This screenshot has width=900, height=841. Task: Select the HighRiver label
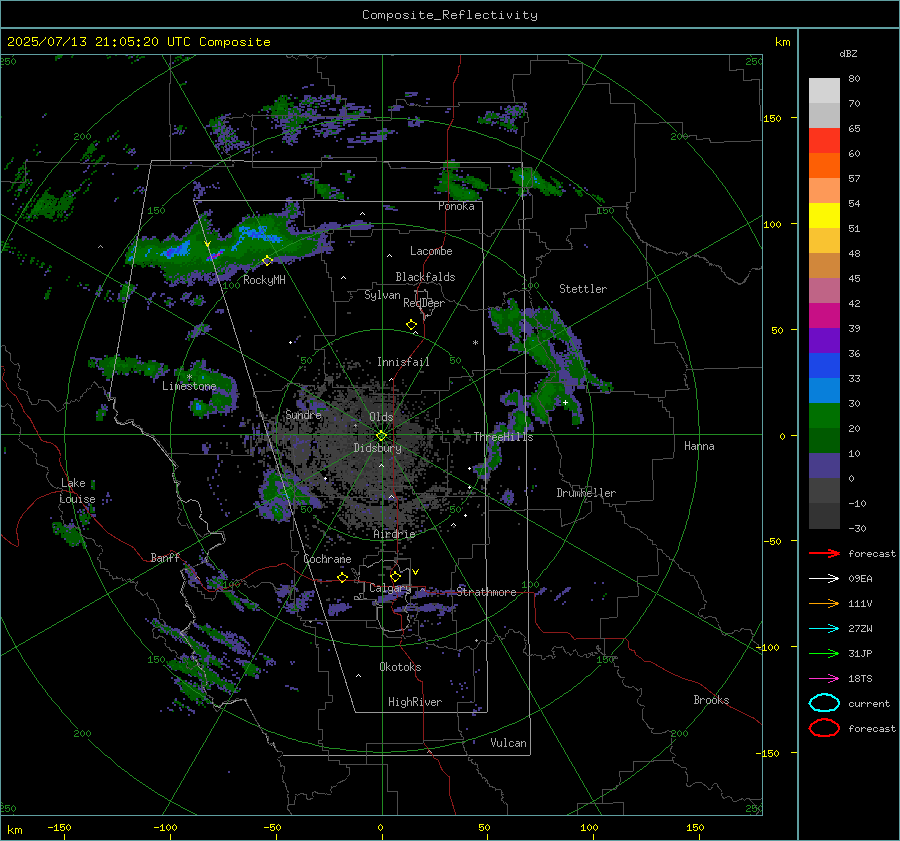pos(415,702)
